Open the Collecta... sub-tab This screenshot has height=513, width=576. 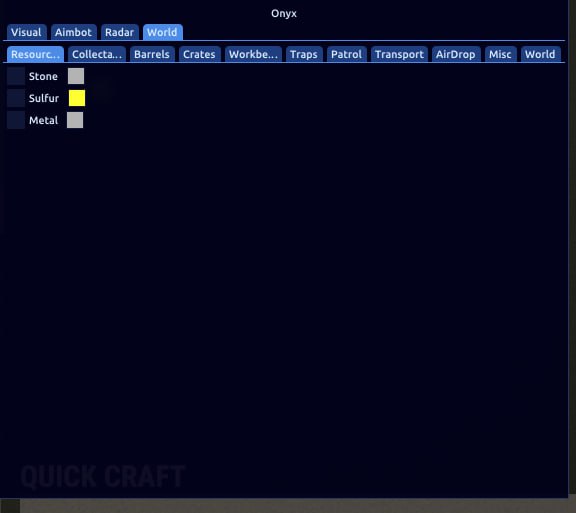coord(97,54)
